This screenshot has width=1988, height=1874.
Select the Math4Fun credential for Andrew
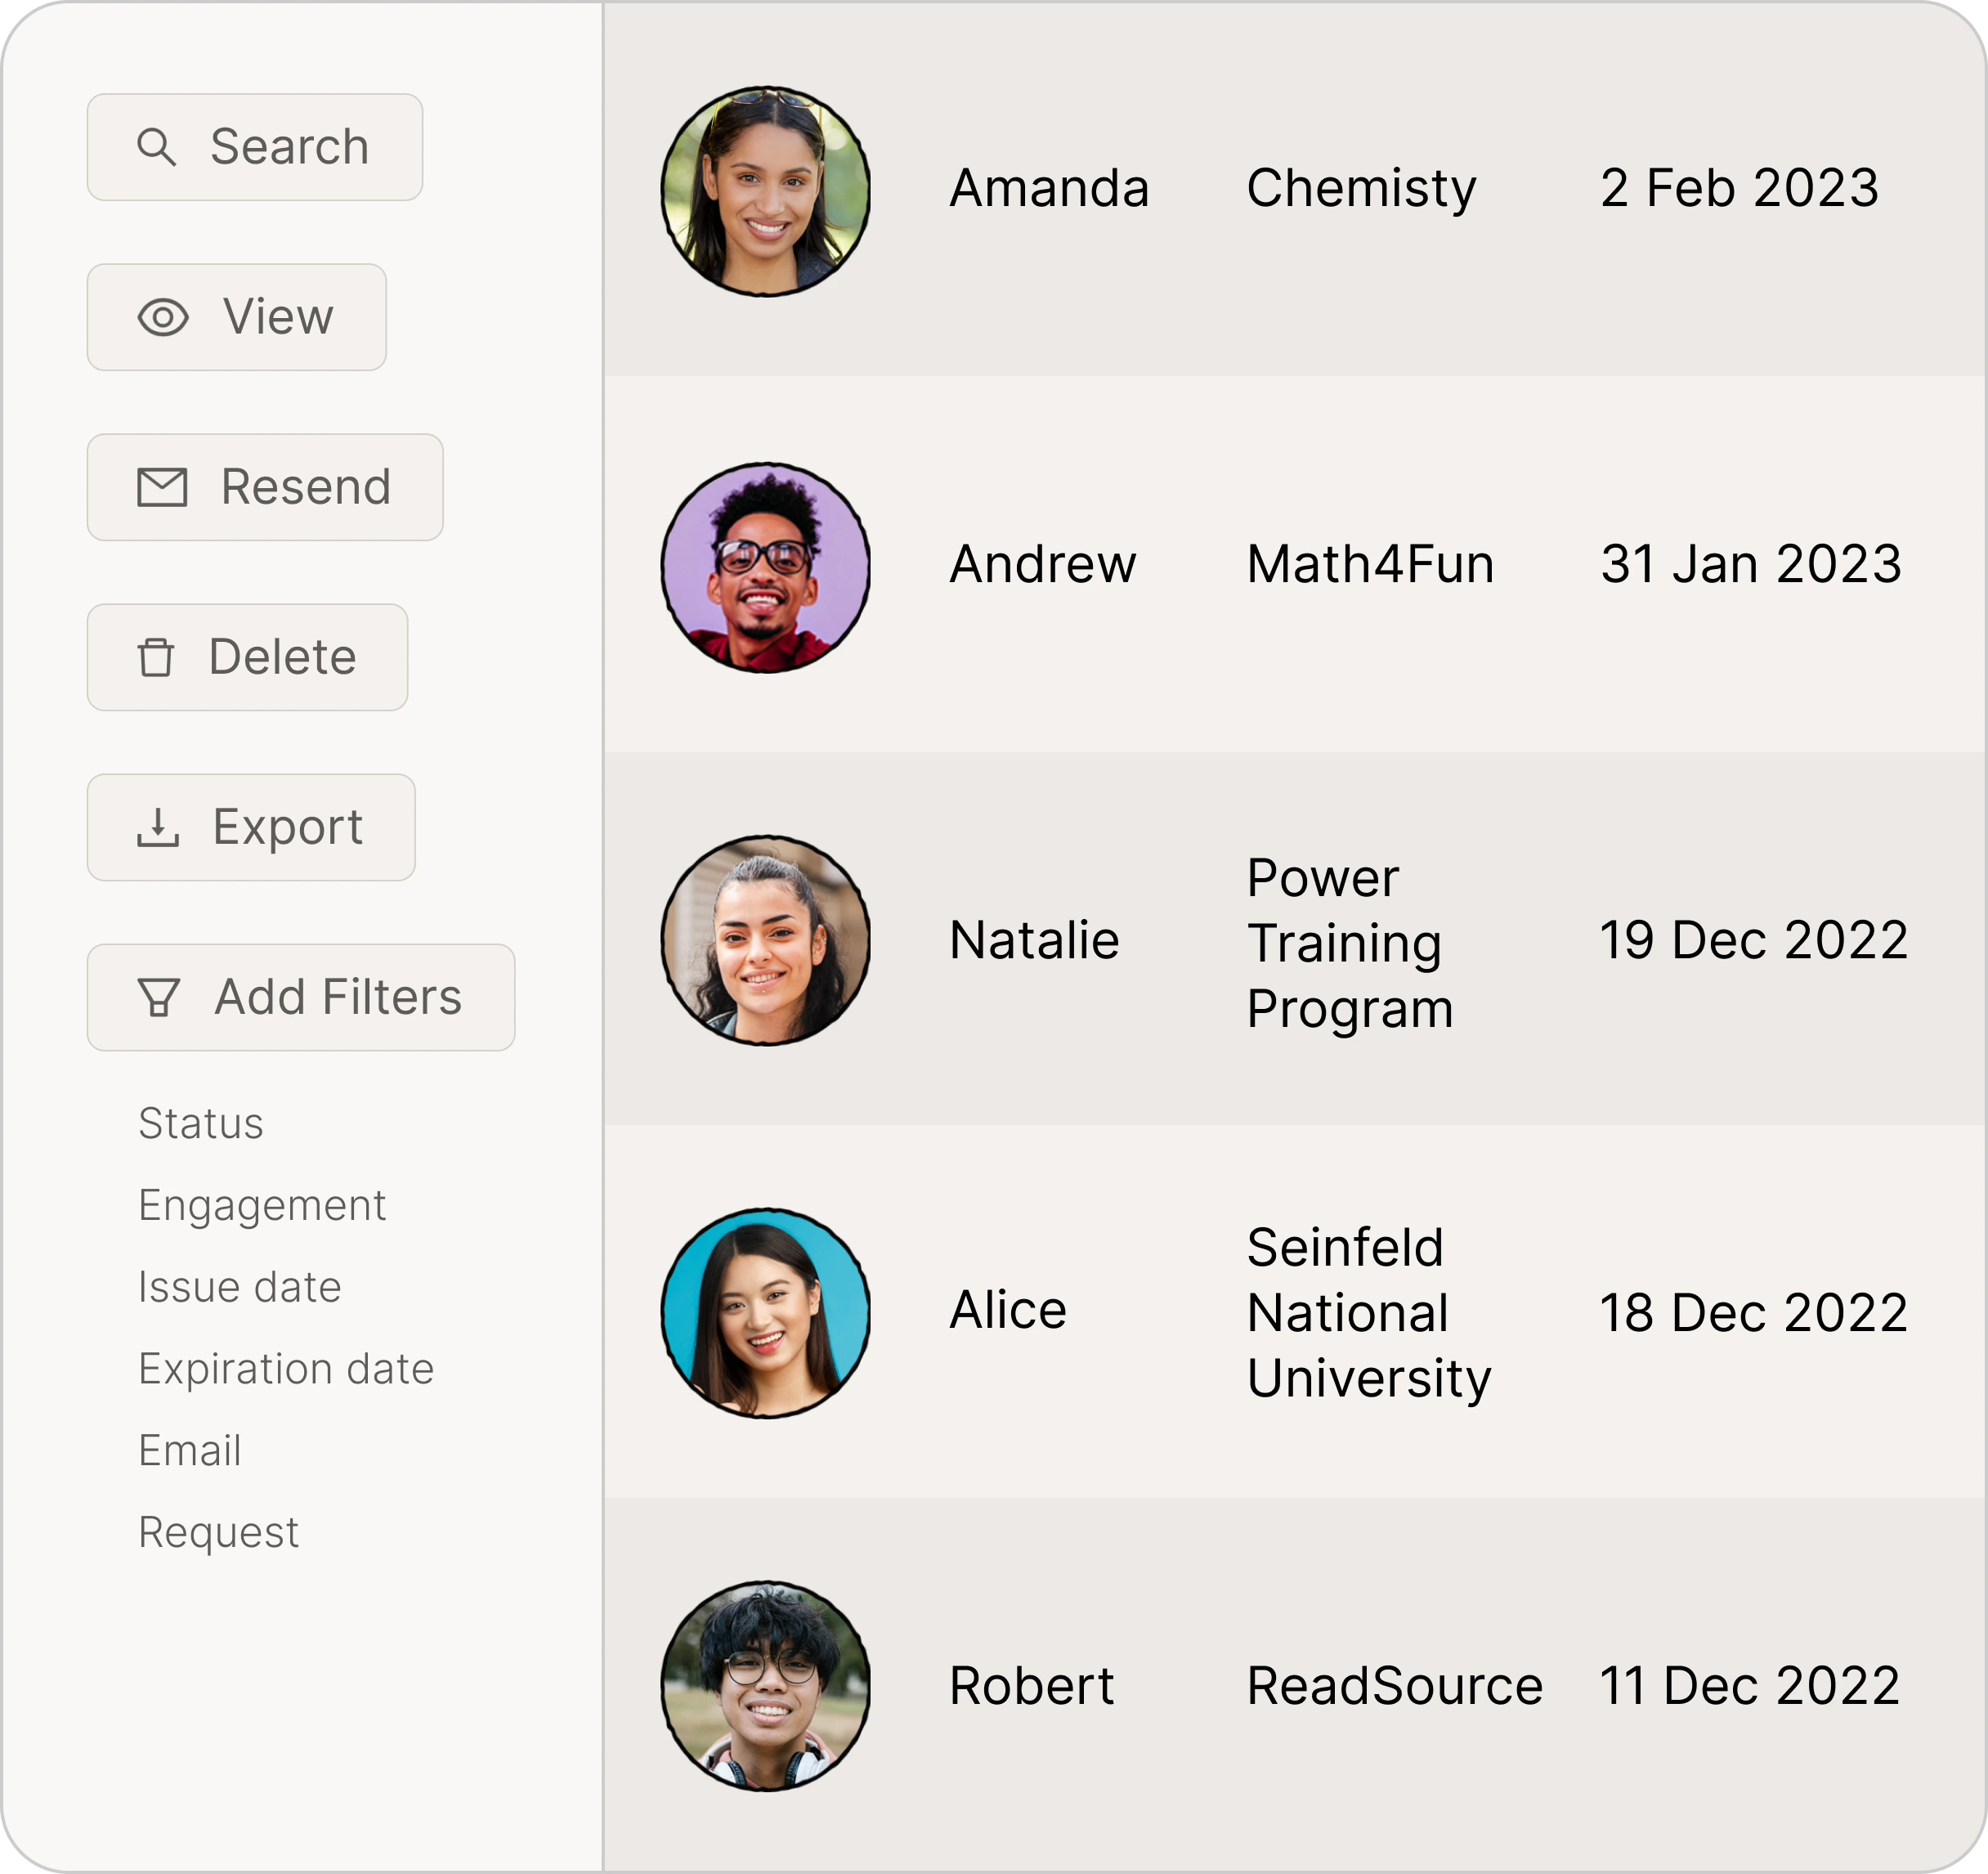(x=1370, y=565)
